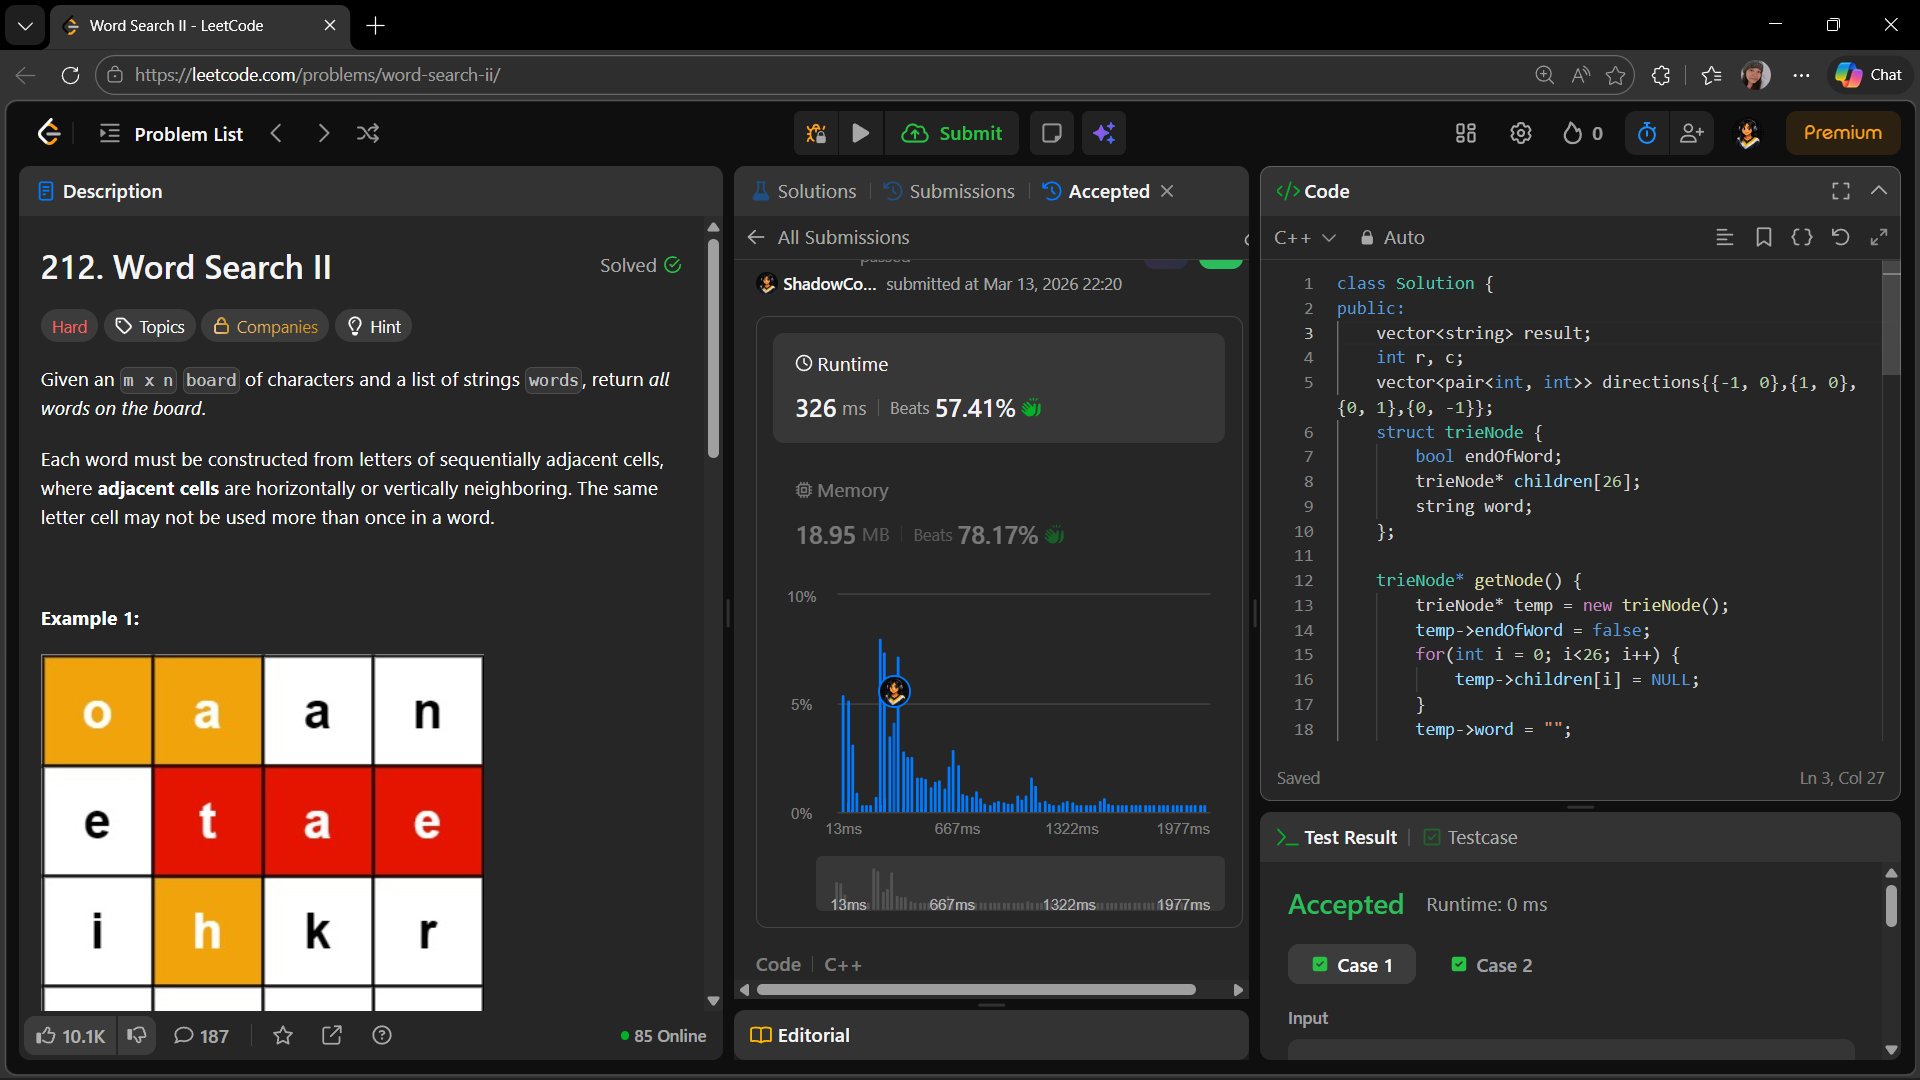Expand the Topics tag section

(x=150, y=326)
